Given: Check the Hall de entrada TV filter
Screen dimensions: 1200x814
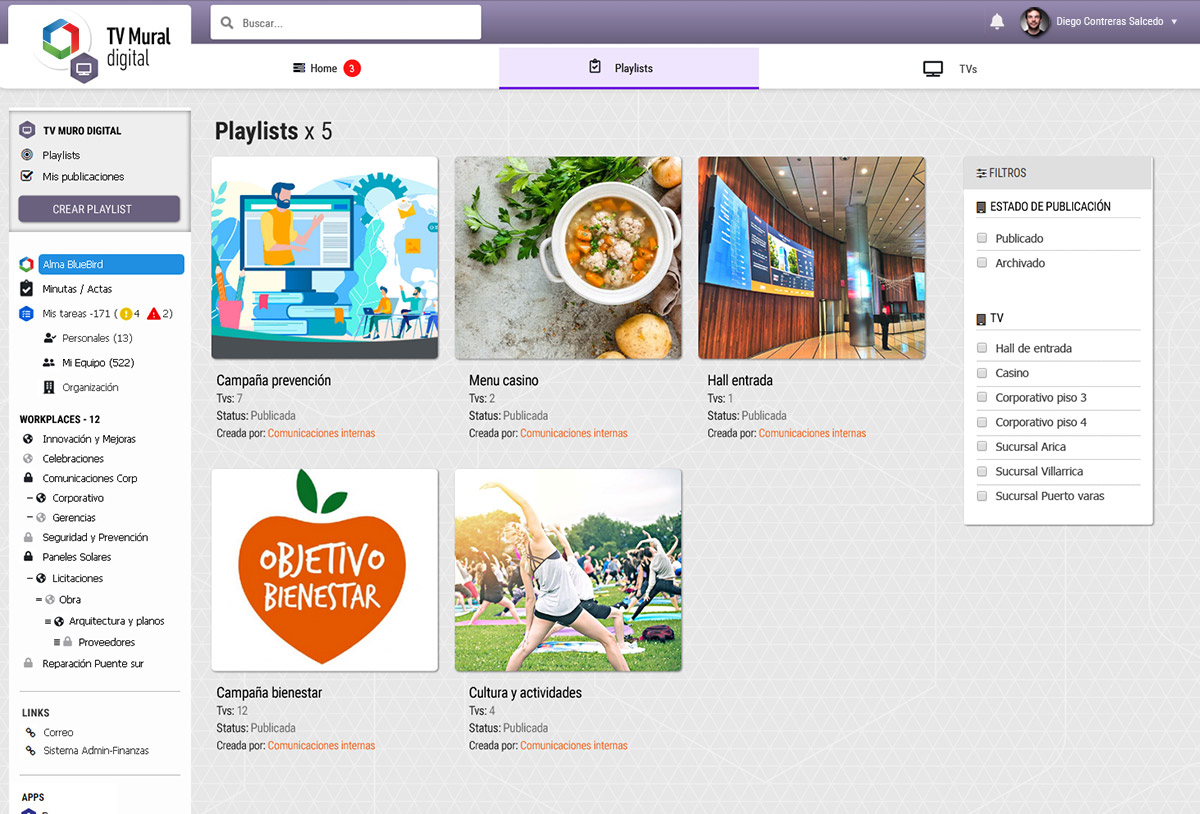Looking at the screenshot, I should pos(982,348).
